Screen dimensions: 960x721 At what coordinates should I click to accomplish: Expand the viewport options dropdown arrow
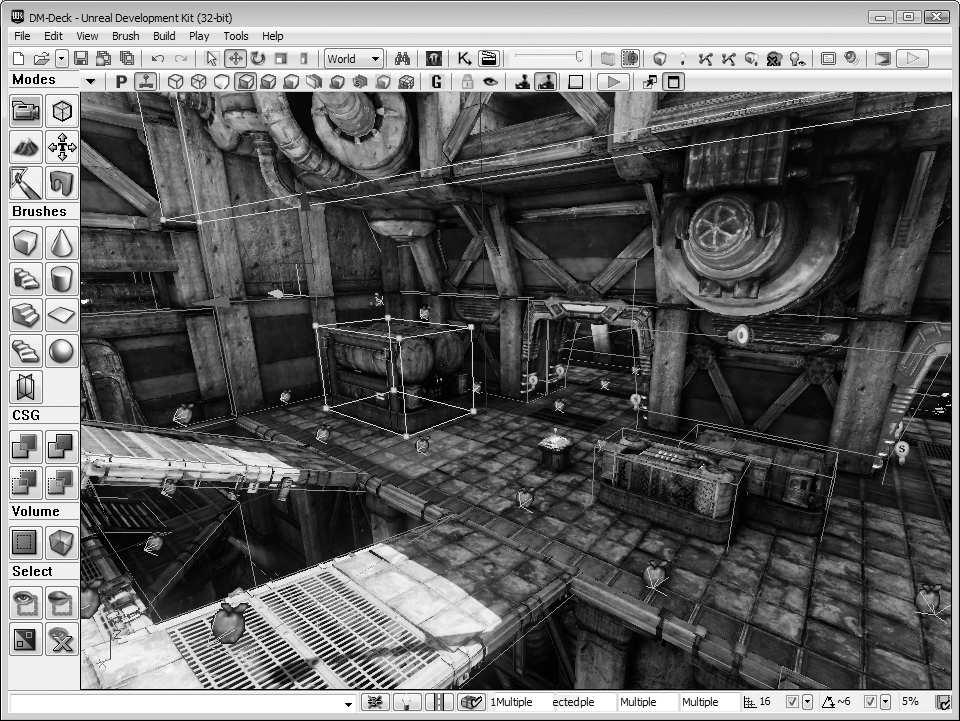(x=91, y=81)
